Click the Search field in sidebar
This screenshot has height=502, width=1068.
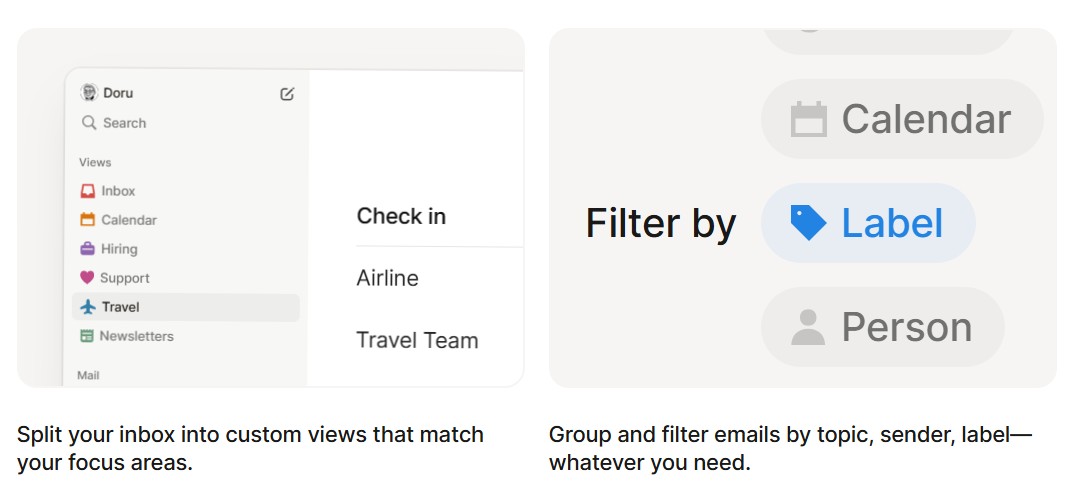click(x=125, y=123)
